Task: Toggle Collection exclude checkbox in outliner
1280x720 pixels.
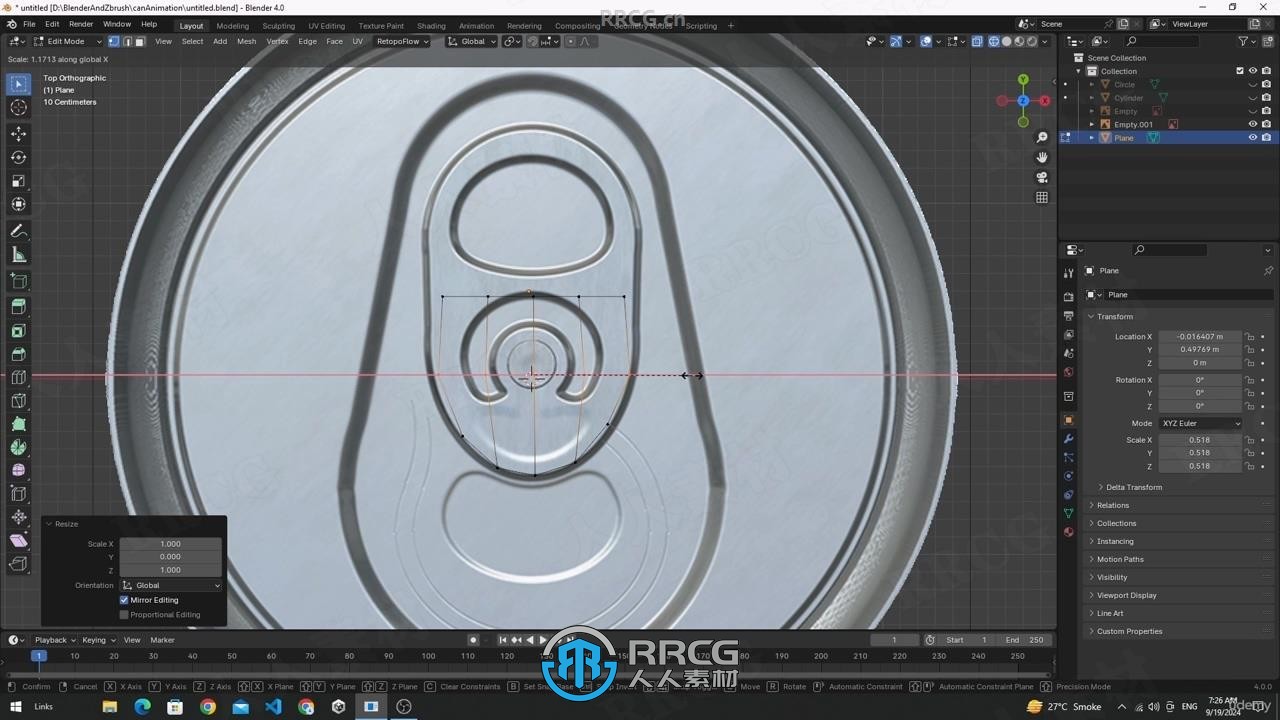Action: point(1240,71)
